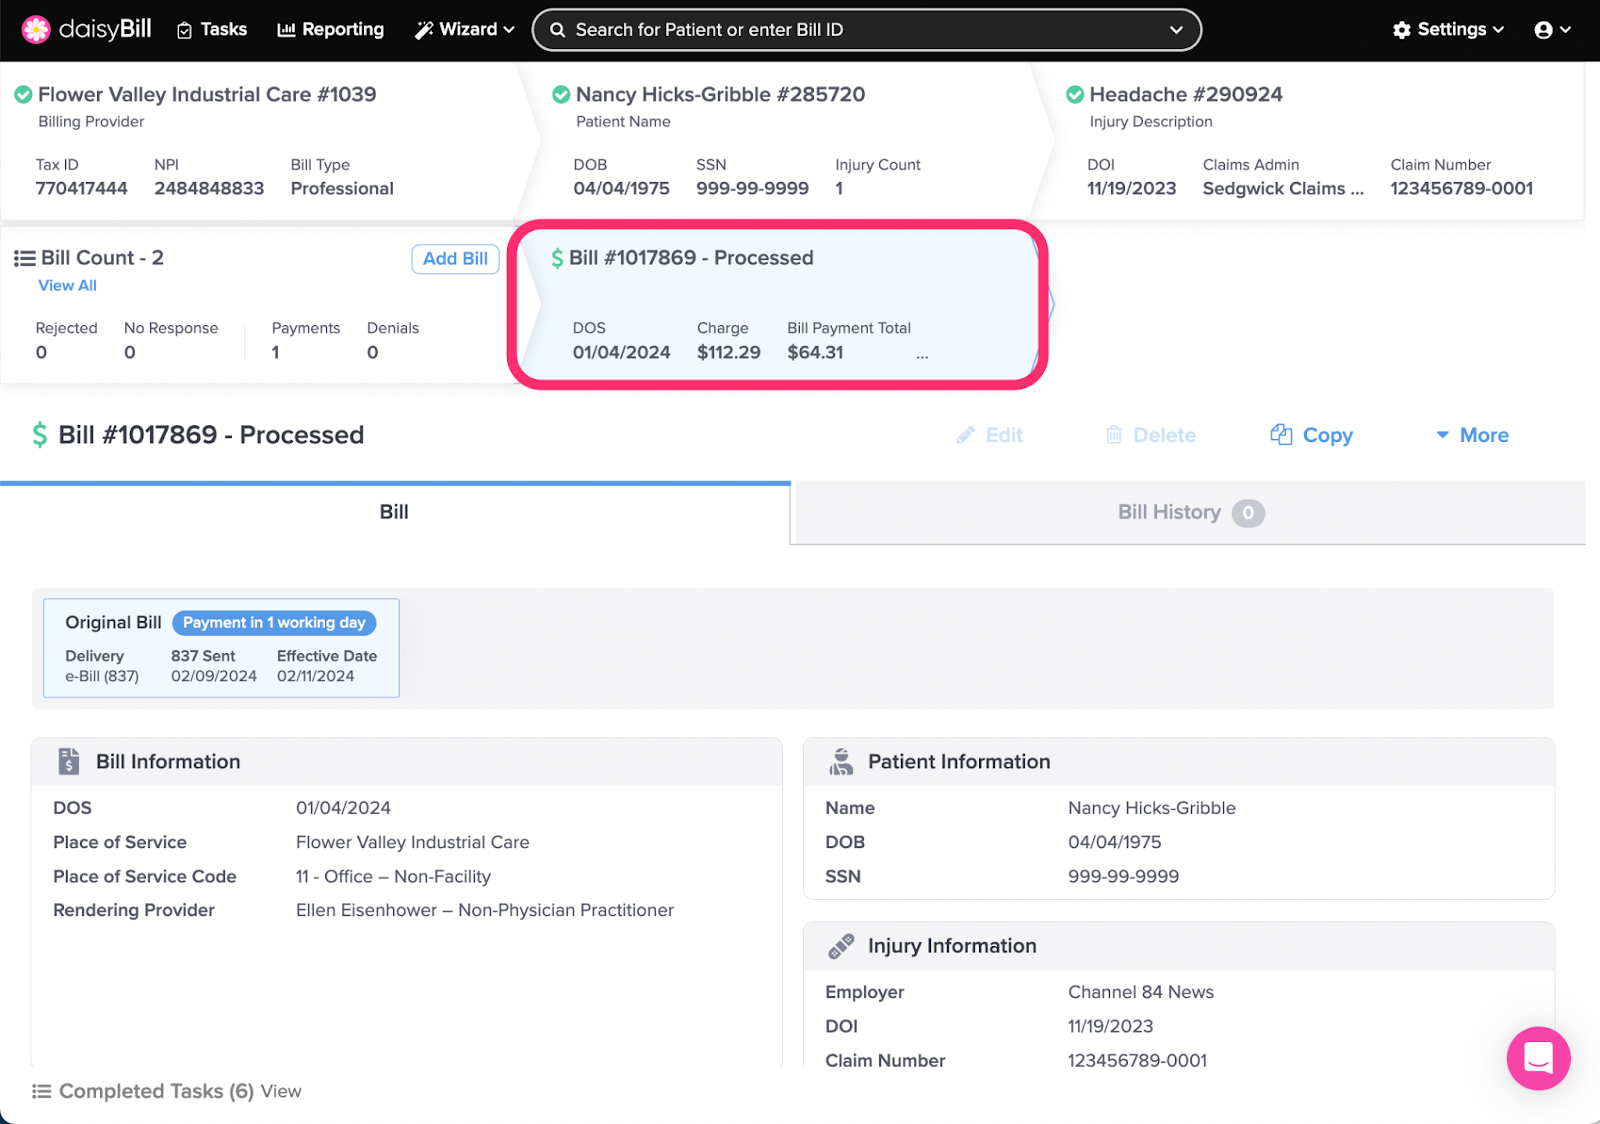Image resolution: width=1600 pixels, height=1124 pixels.
Task: Click 837 Sent date 02/09/2024
Action: click(214, 676)
